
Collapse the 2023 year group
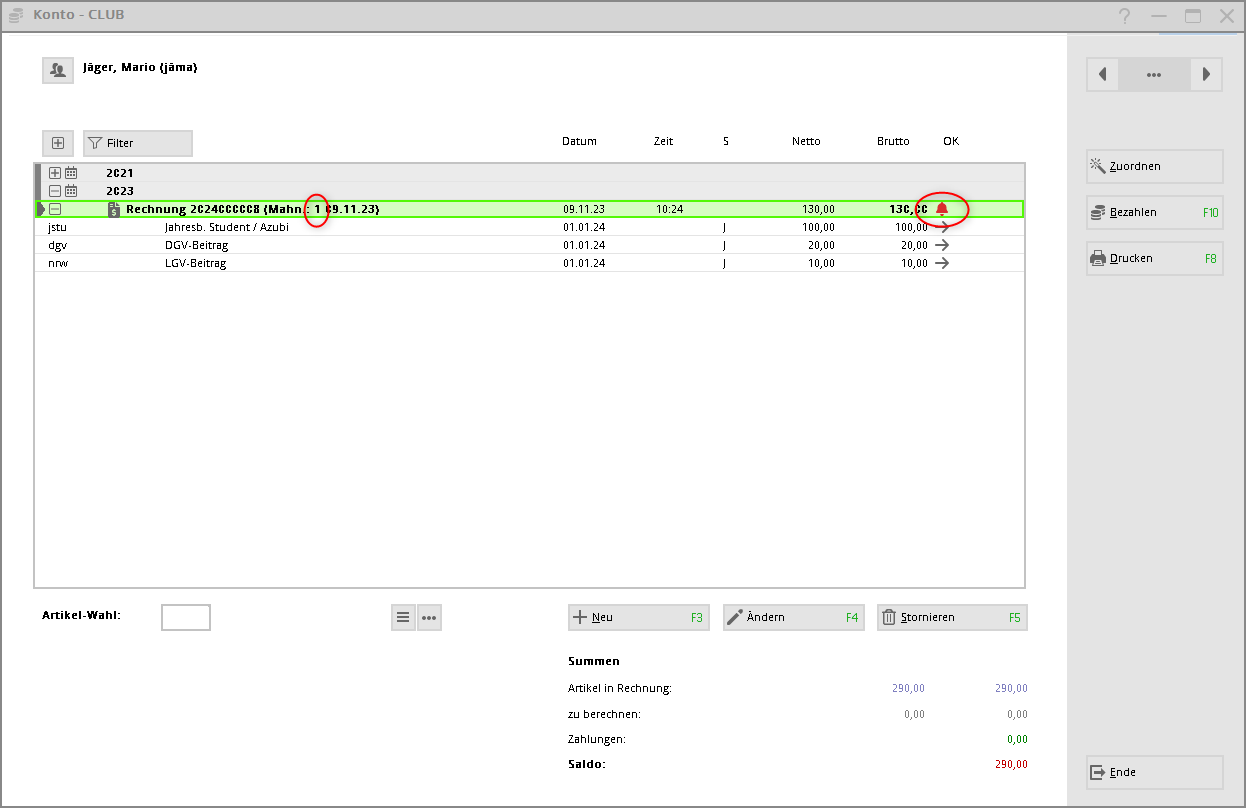[x=55, y=191]
